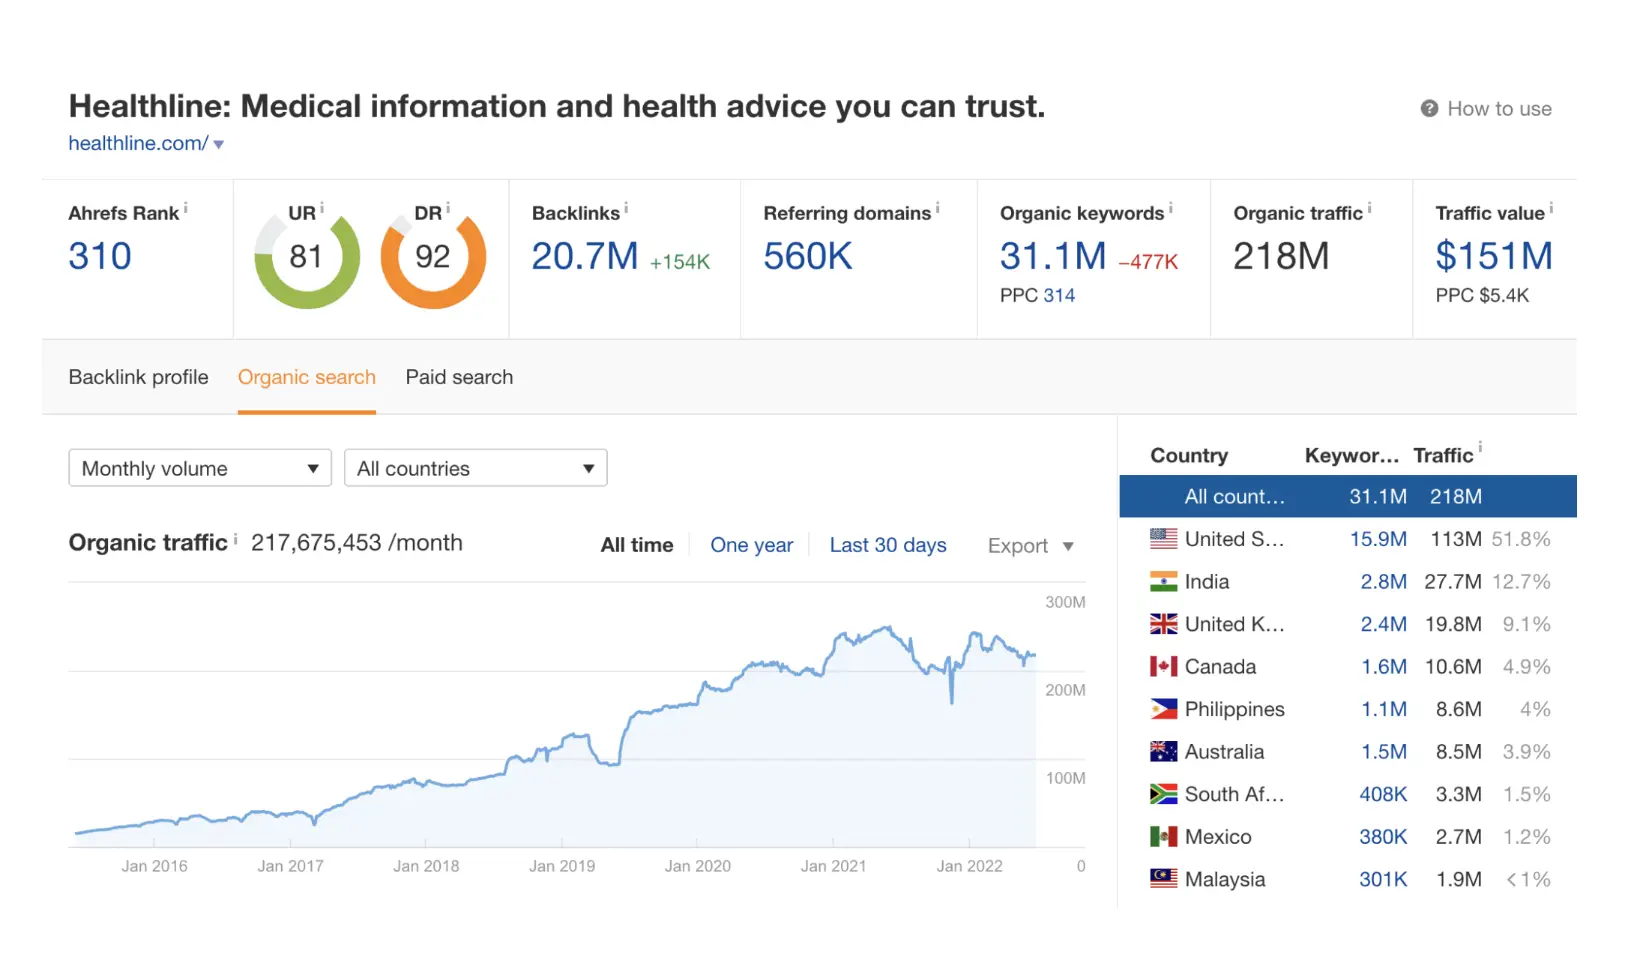Click the United Kingdom flag icon
The height and width of the screenshot is (966, 1638).
pos(1164,624)
